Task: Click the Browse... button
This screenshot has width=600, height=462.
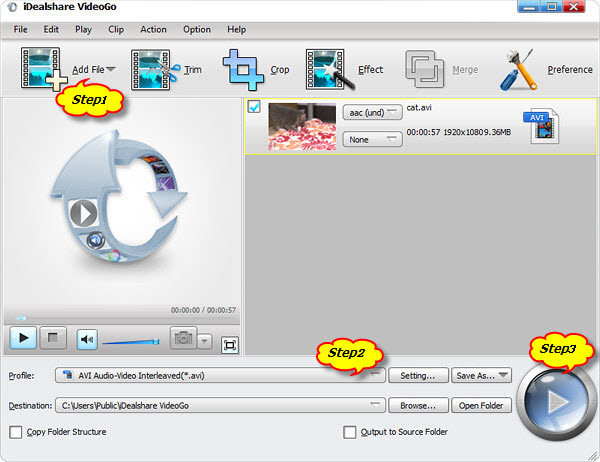Action: tap(418, 405)
